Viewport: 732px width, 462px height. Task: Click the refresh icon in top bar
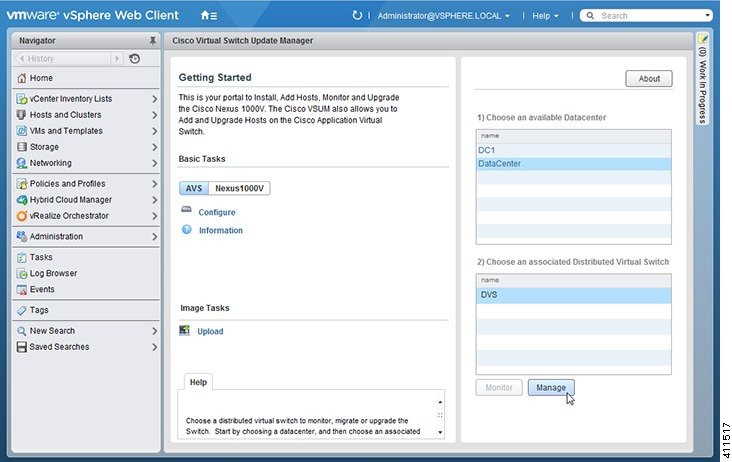click(x=357, y=15)
